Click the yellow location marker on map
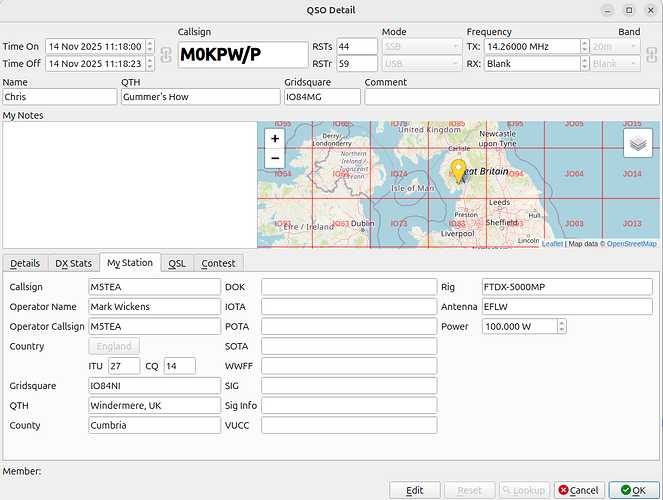Viewport: 663px width, 500px height. tap(459, 170)
